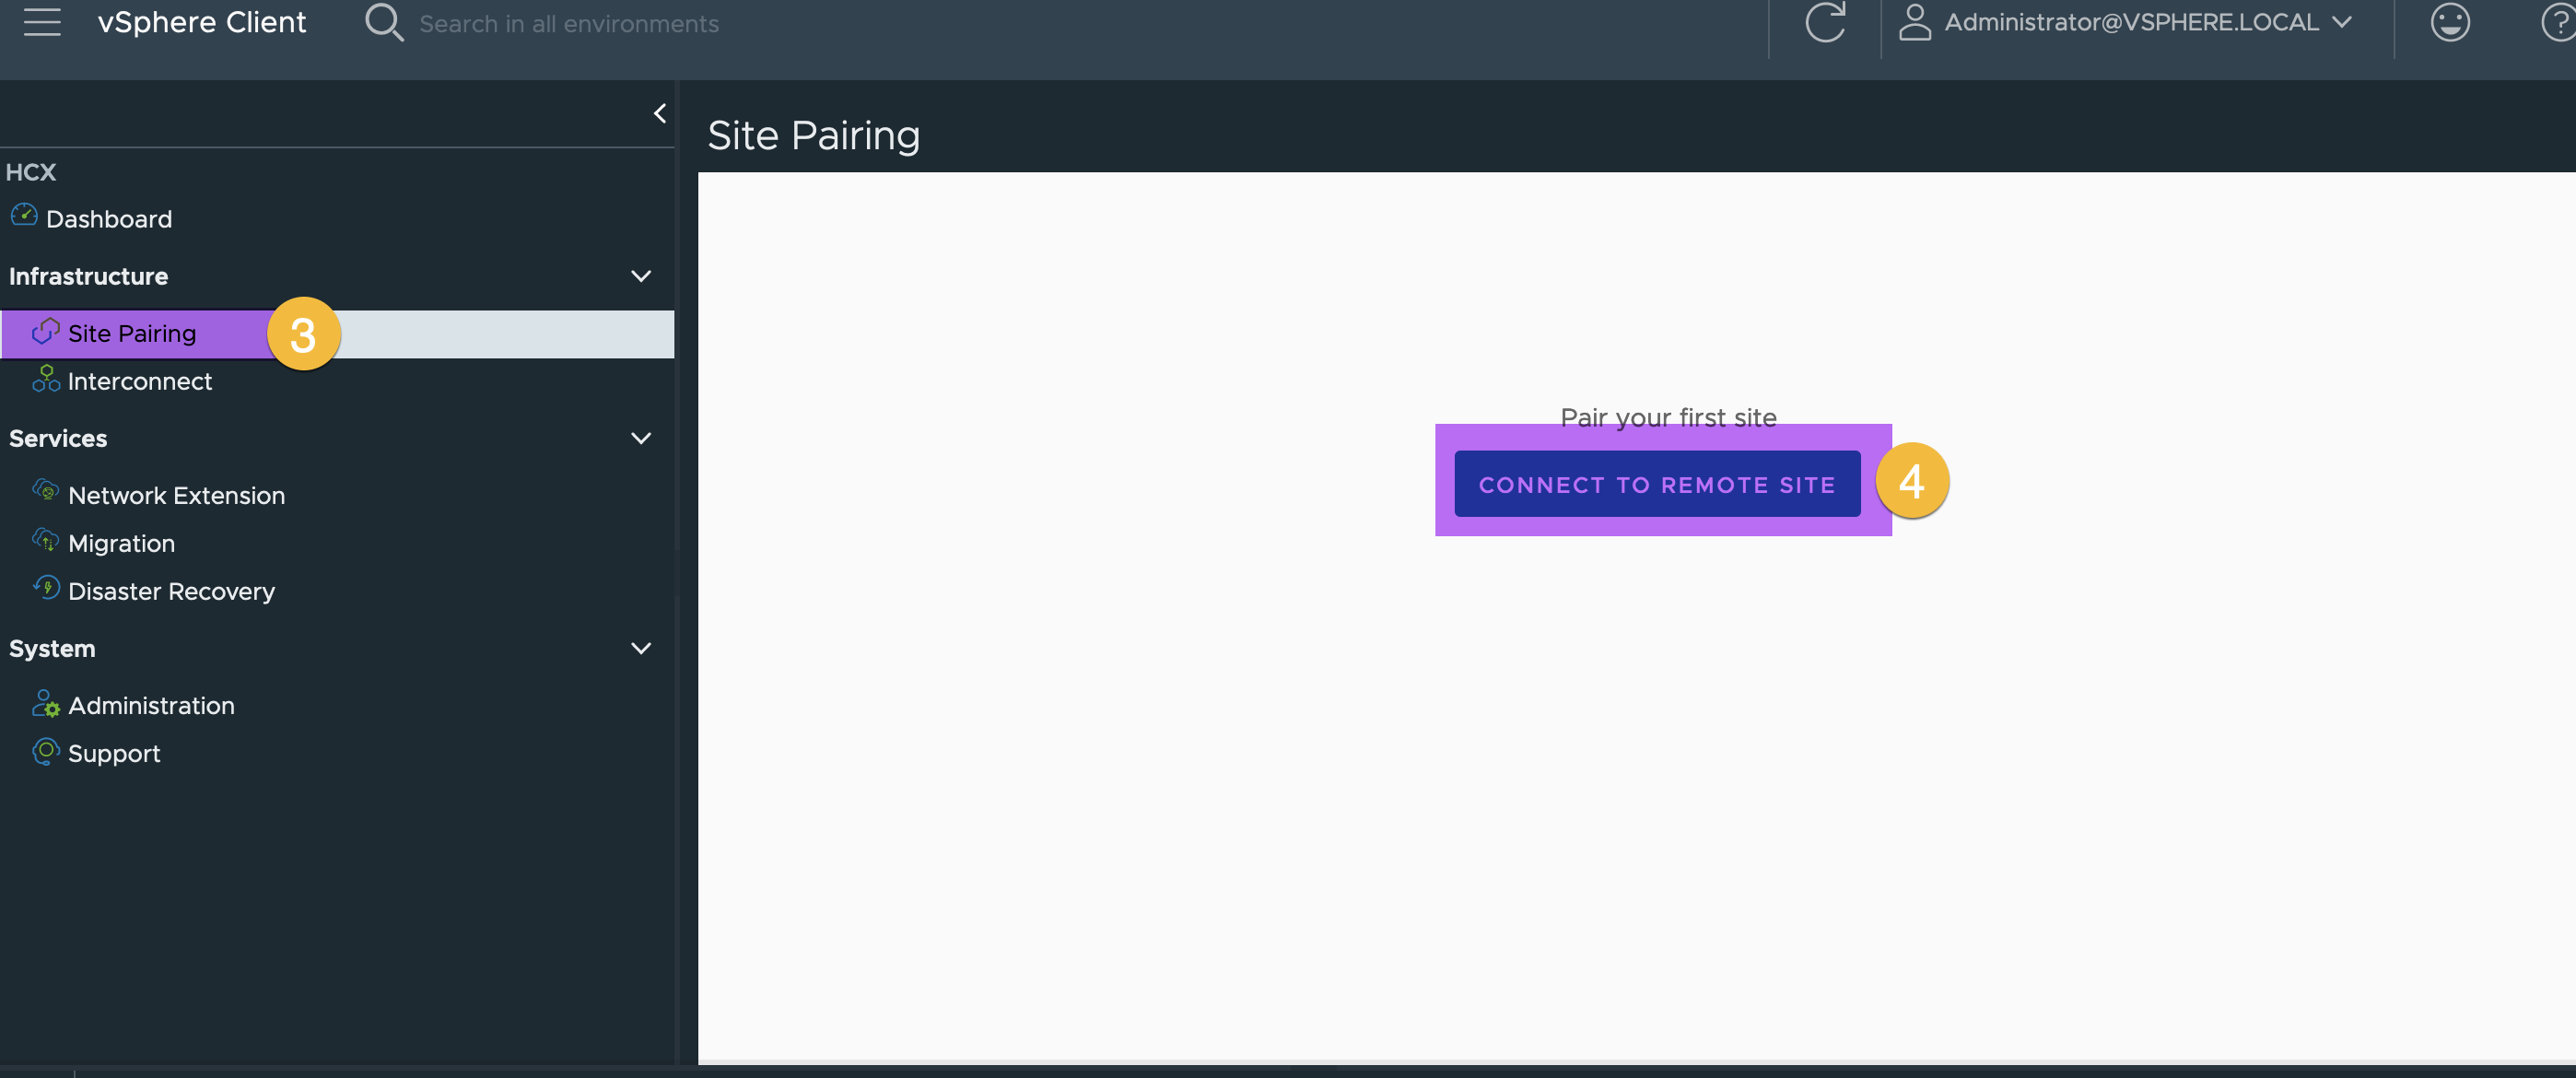2576x1078 pixels.
Task: Open the smiley feedback icon
Action: 2450,22
